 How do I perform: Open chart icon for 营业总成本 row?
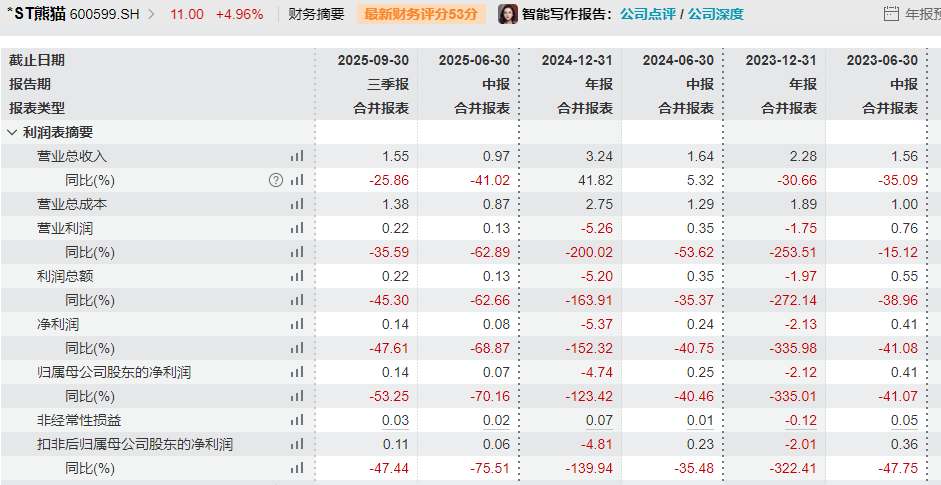click(x=296, y=204)
